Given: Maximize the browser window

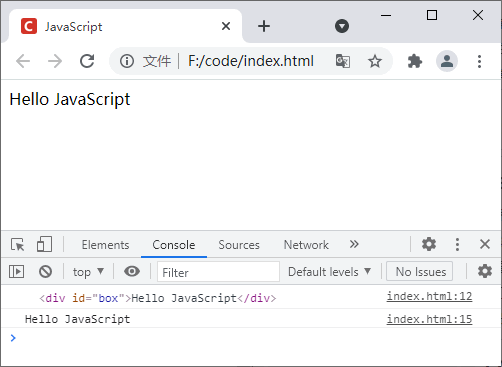Looking at the screenshot, I should coord(432,15).
